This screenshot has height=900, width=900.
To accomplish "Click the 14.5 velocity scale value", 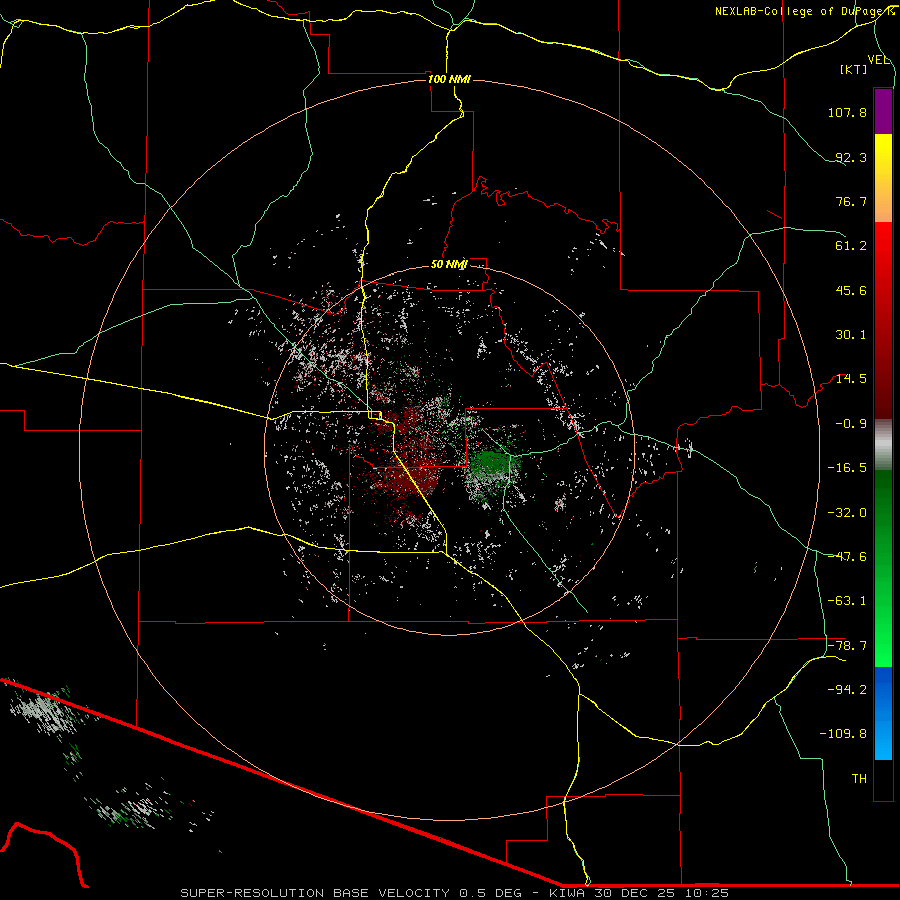I will point(851,379).
